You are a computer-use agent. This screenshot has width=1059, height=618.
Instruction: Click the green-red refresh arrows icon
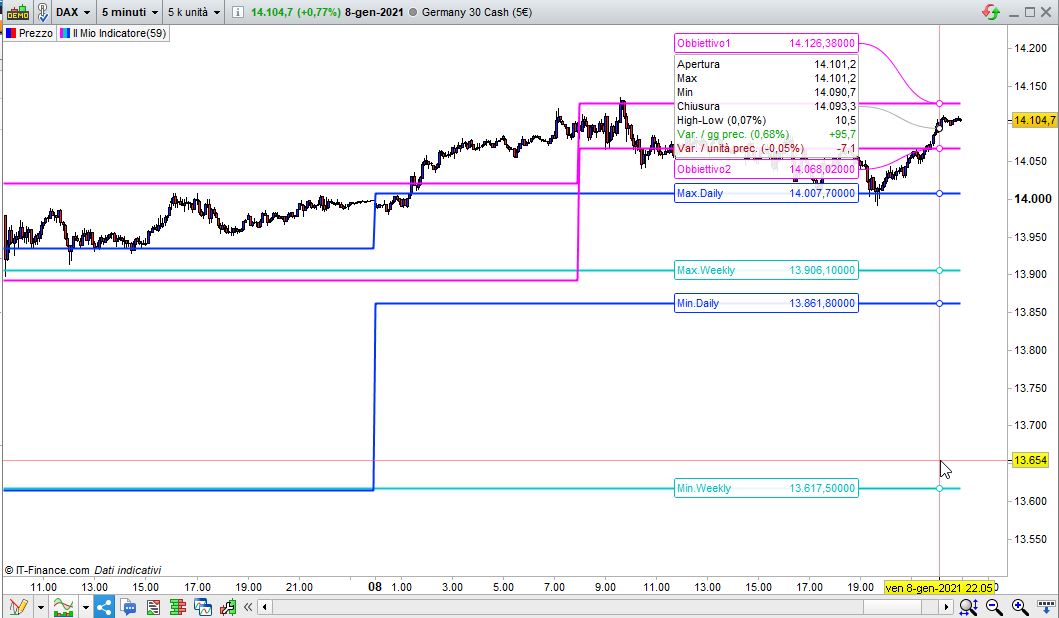(x=991, y=12)
